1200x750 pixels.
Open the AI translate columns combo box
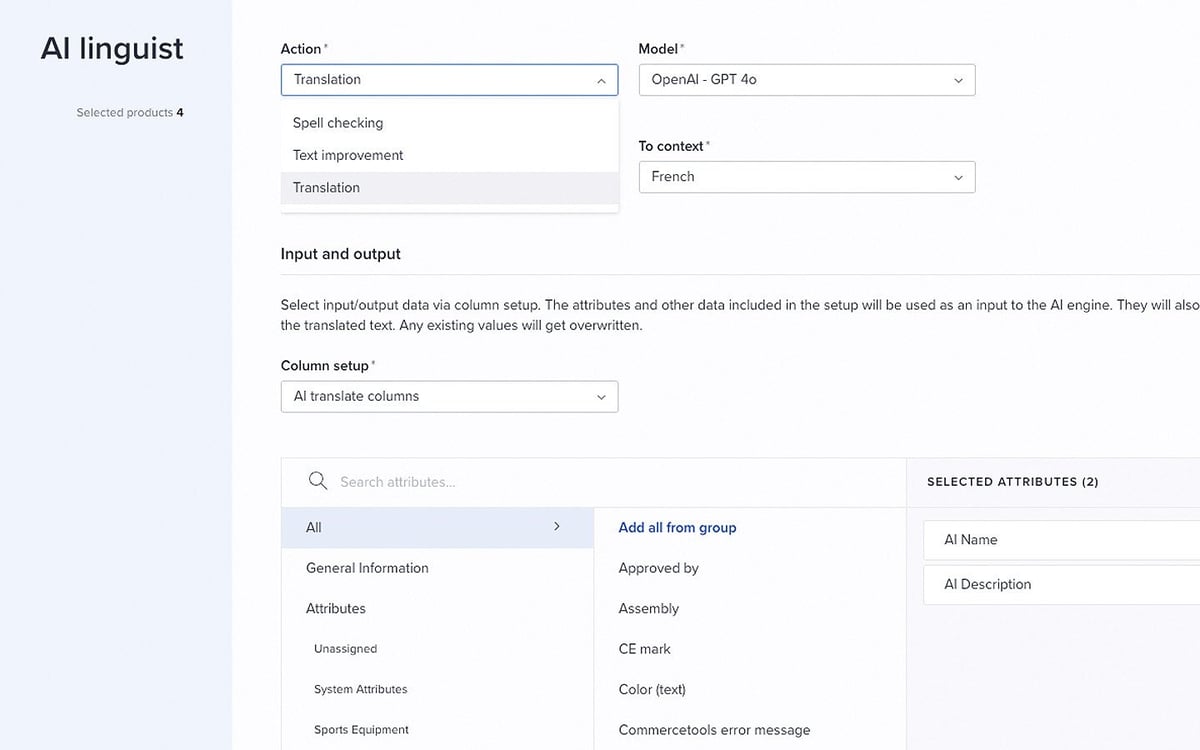click(x=449, y=396)
